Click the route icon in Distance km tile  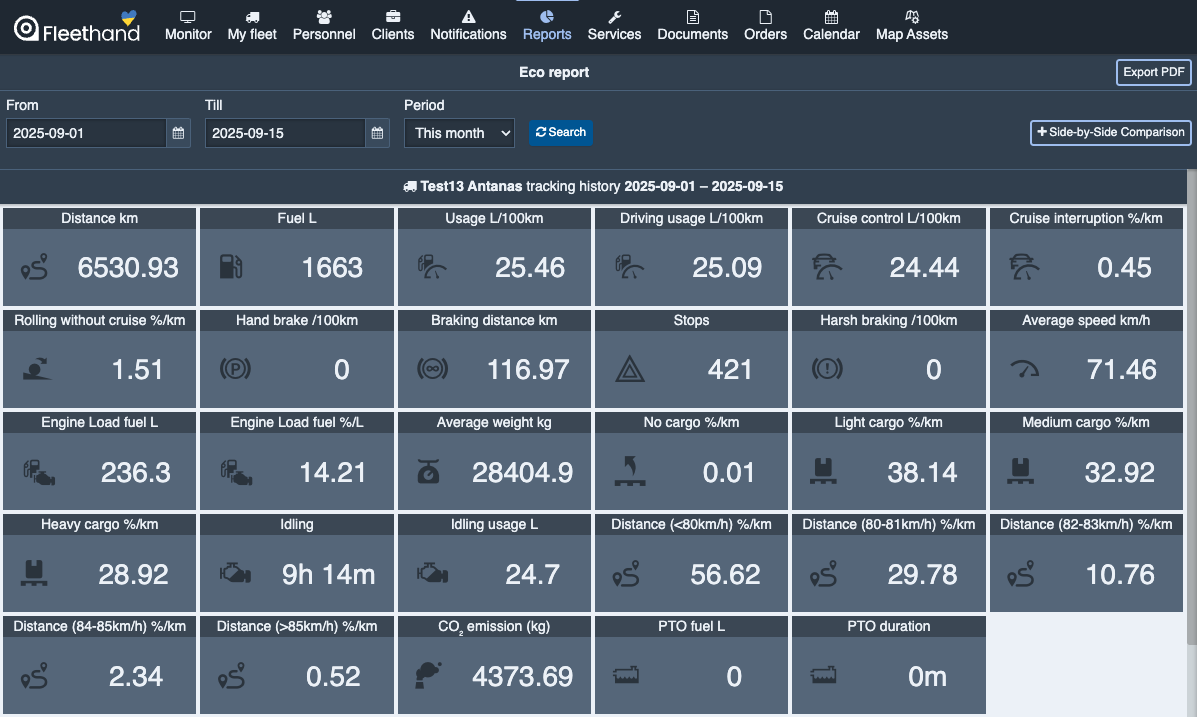pos(34,267)
